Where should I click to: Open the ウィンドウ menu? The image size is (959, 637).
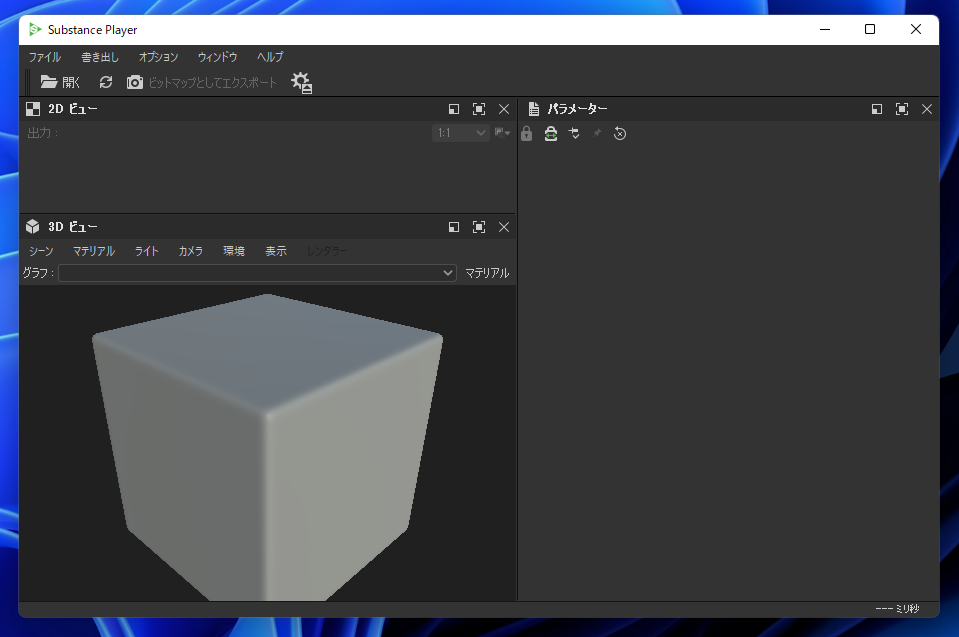tap(217, 57)
